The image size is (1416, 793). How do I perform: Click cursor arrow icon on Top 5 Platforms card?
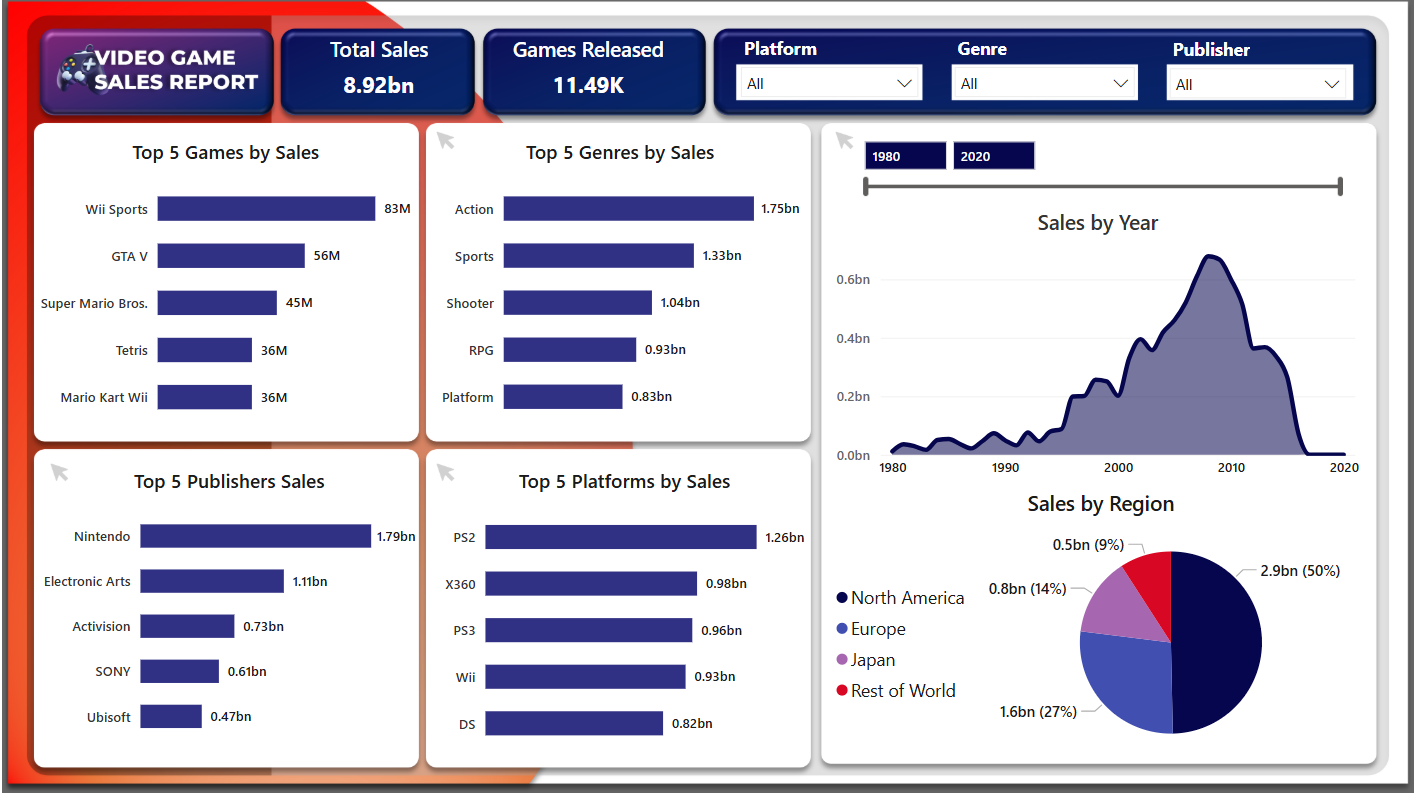446,472
